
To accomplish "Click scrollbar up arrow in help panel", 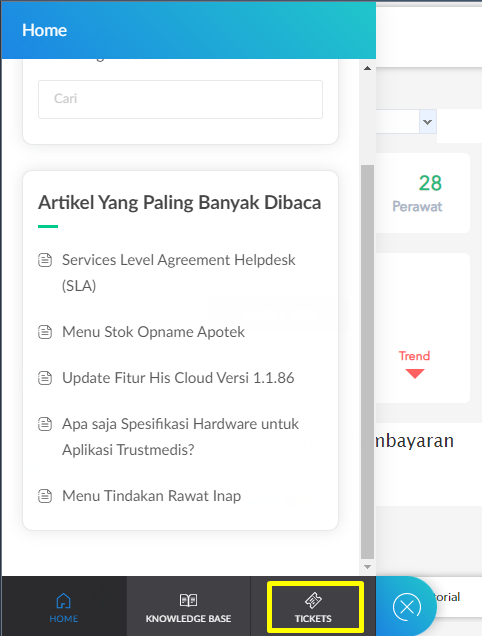I will point(368,68).
